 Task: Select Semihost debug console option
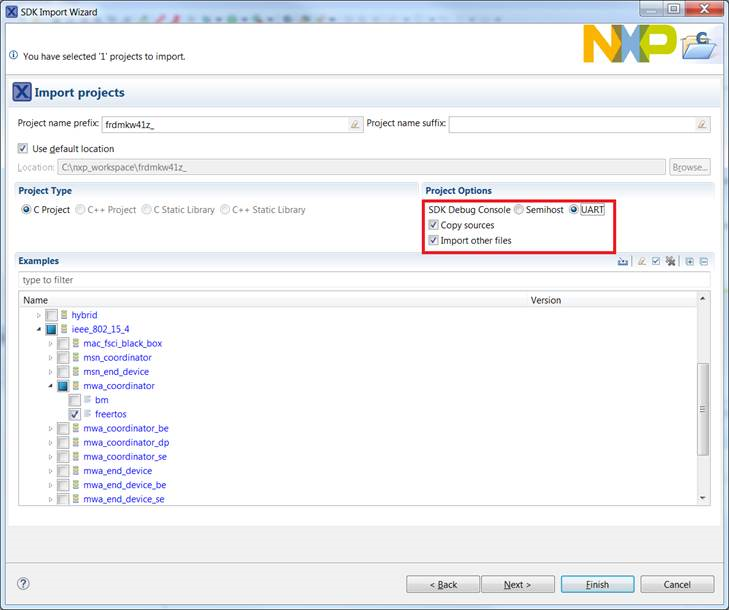pos(518,210)
